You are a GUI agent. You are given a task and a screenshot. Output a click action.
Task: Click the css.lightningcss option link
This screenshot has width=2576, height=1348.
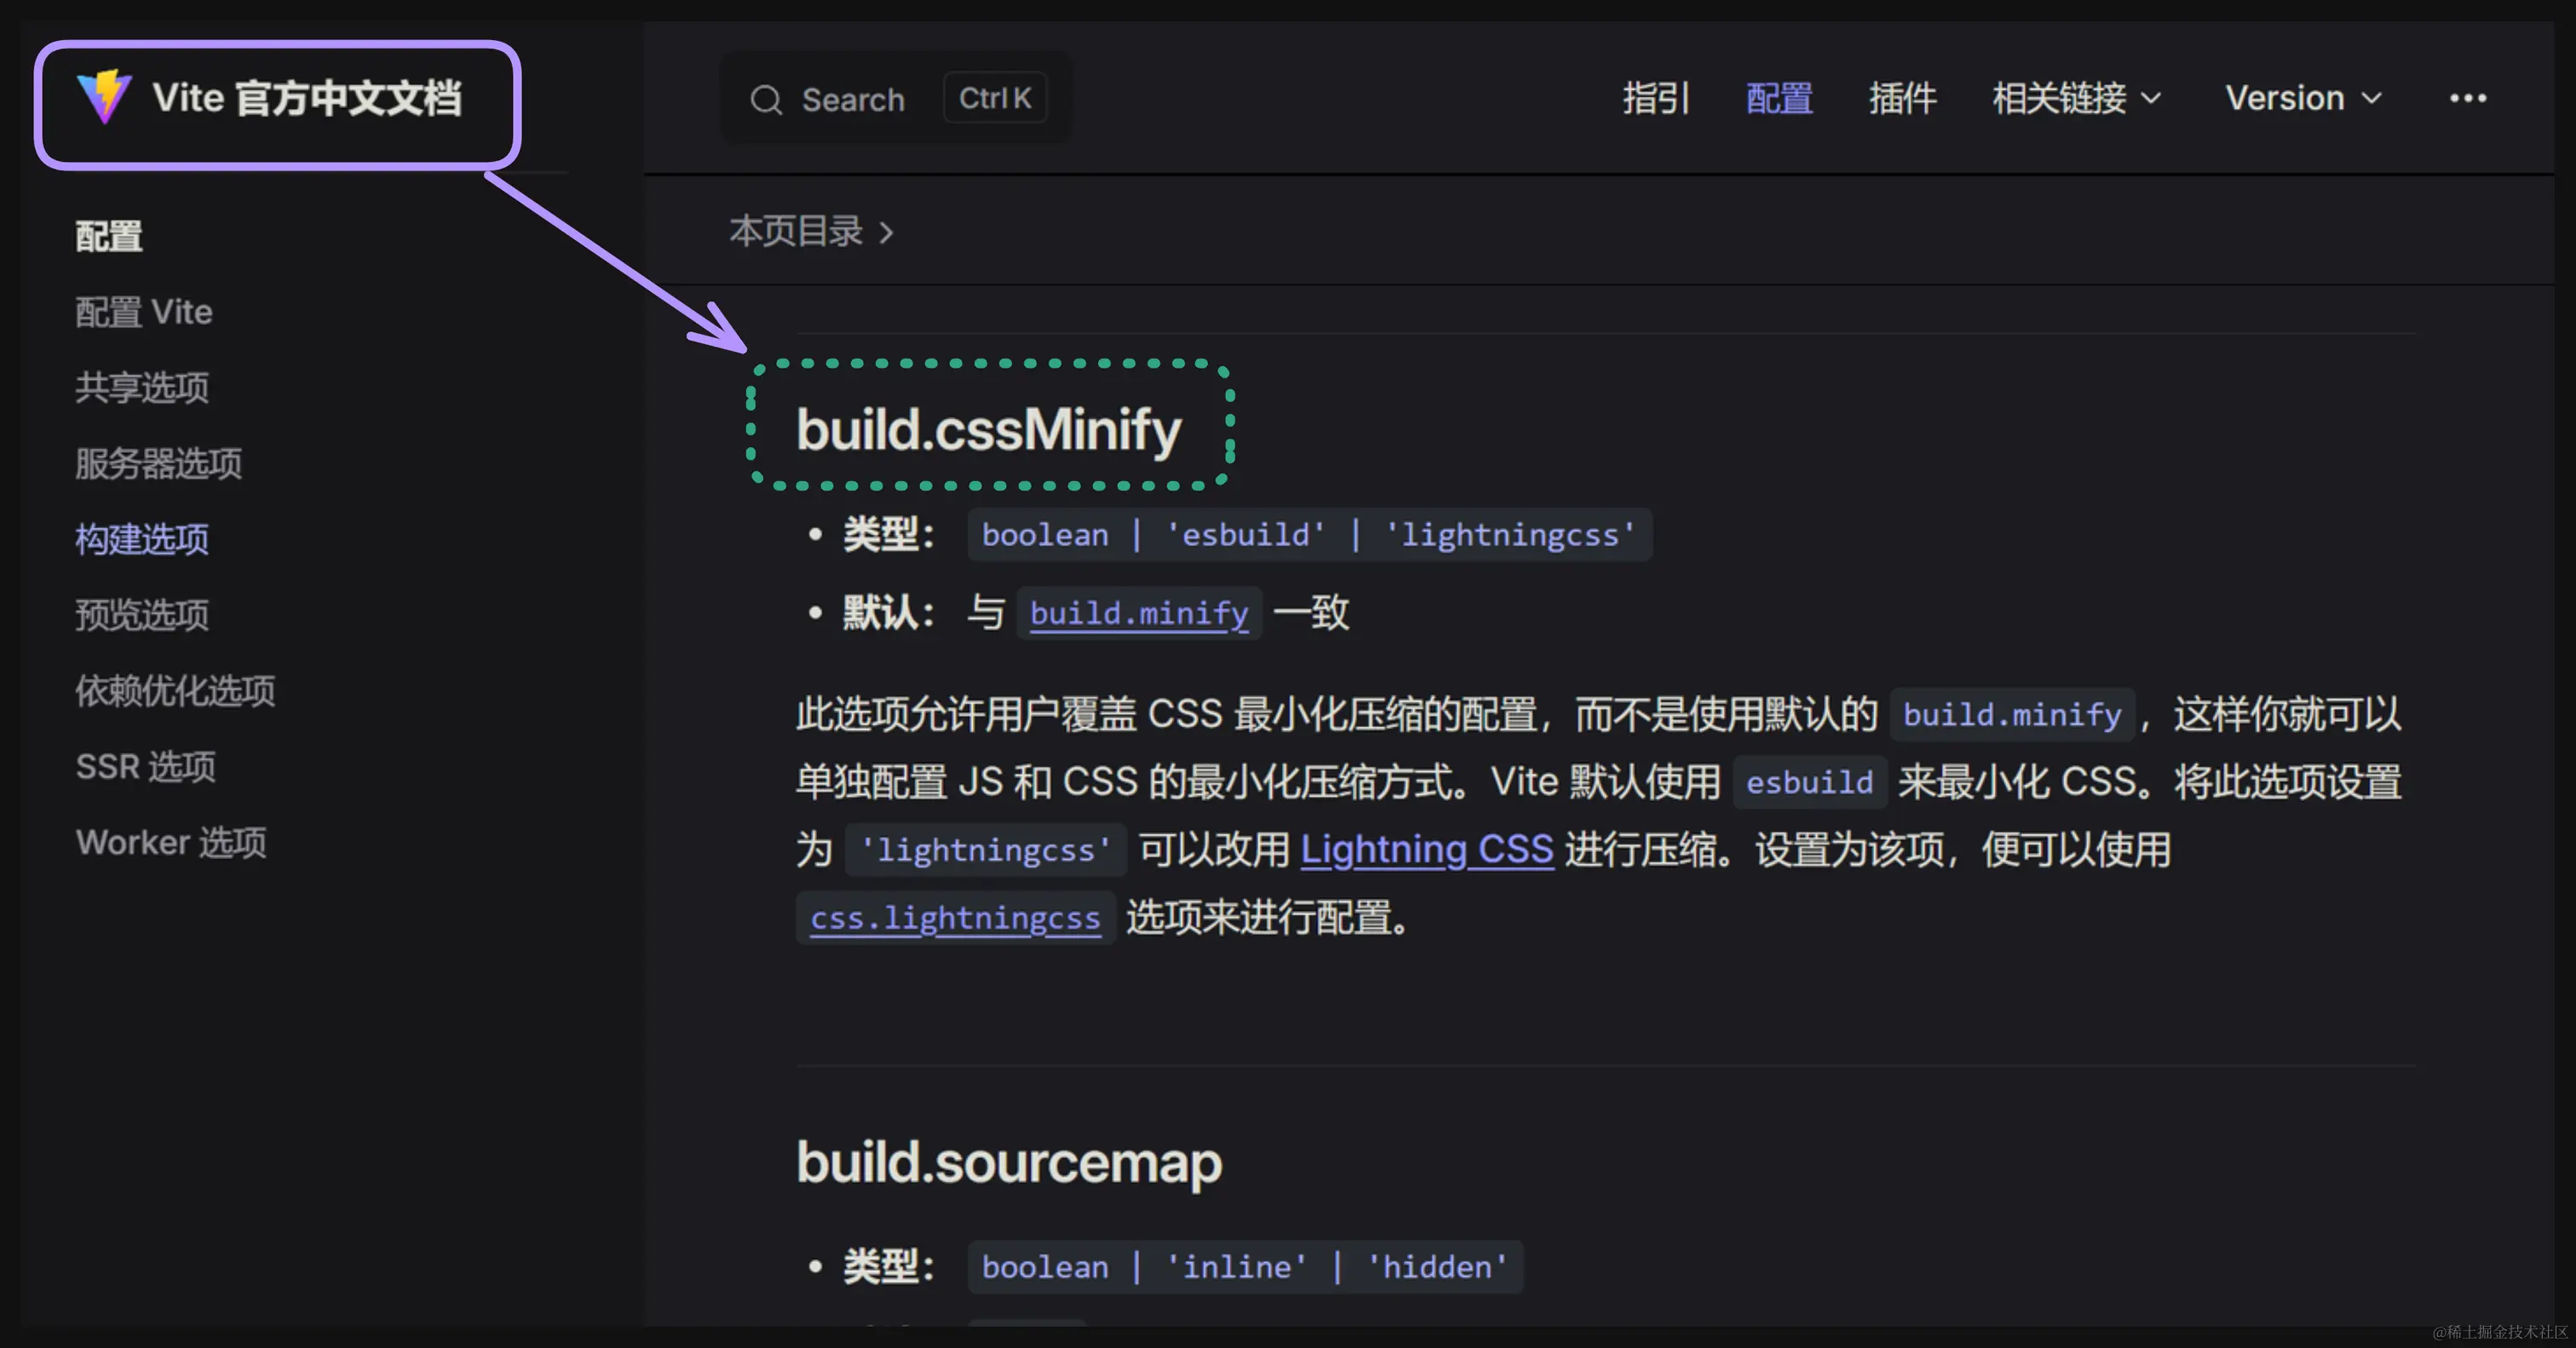954,918
